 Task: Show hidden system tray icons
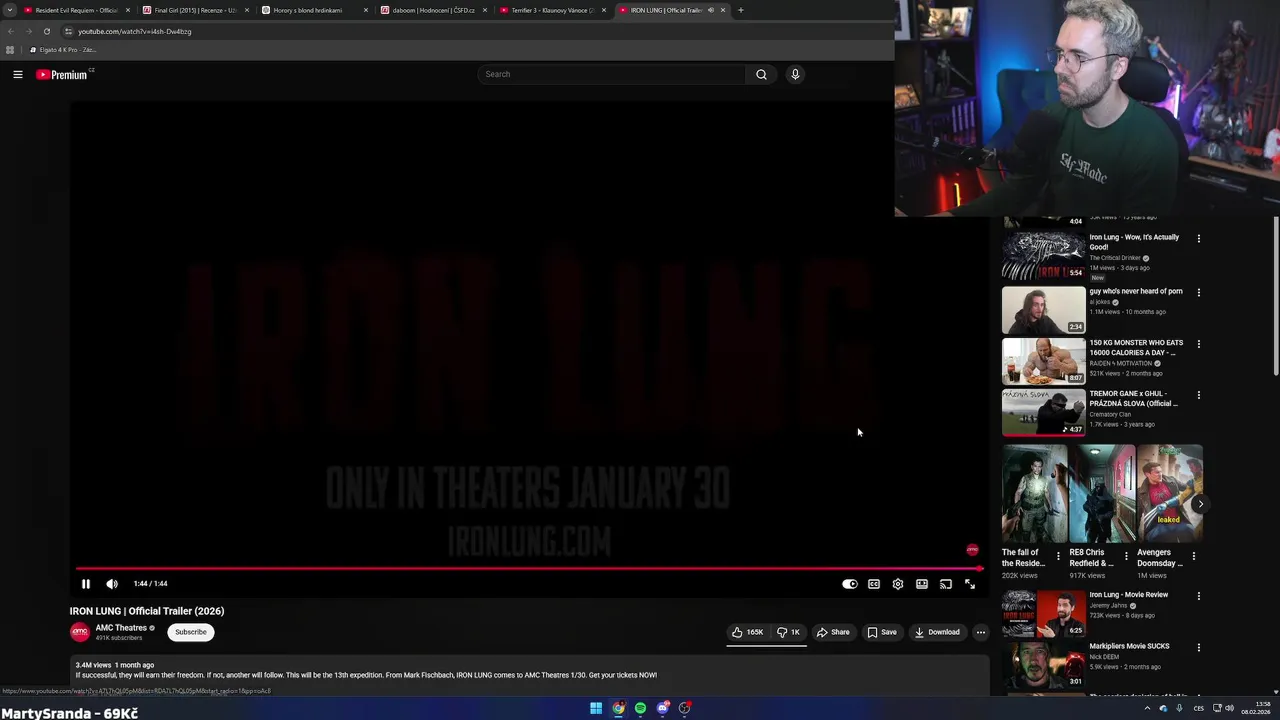[x=1147, y=708]
